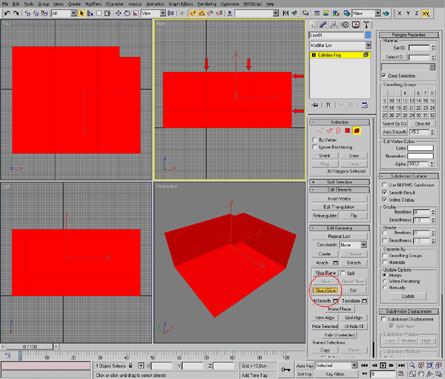Open the Create panel tab

point(312,25)
